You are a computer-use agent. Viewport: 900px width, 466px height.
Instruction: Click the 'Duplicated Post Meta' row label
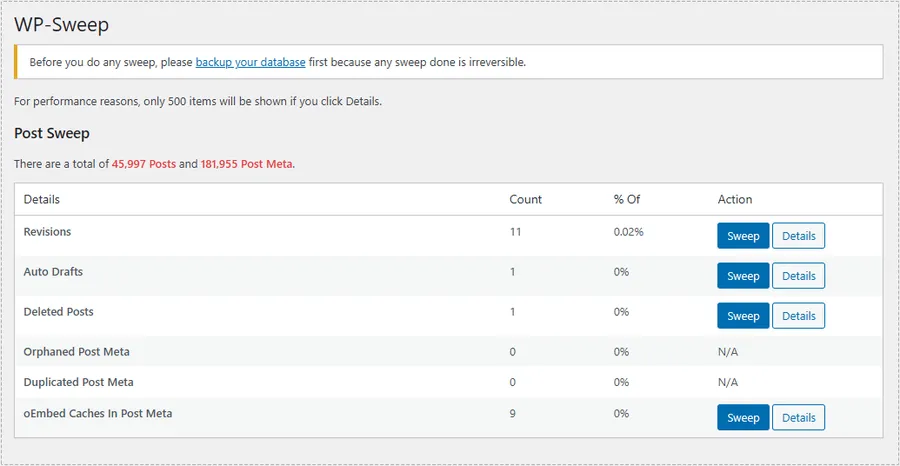coord(79,382)
